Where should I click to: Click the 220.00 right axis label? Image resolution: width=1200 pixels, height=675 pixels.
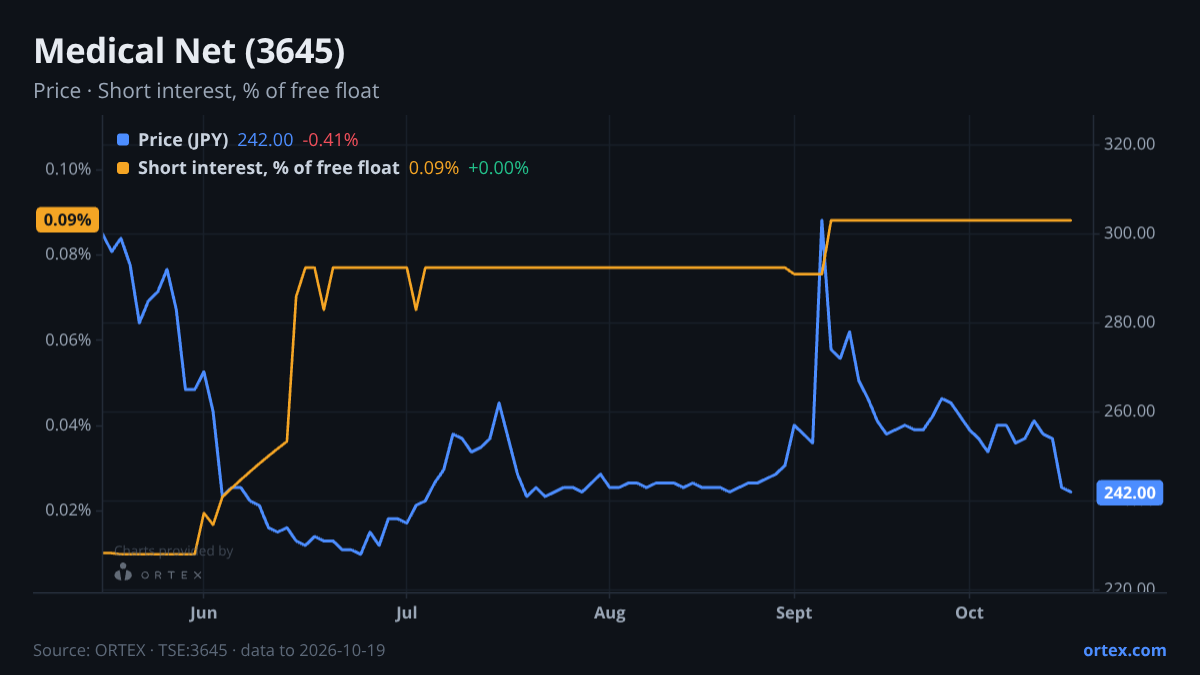point(1131,589)
